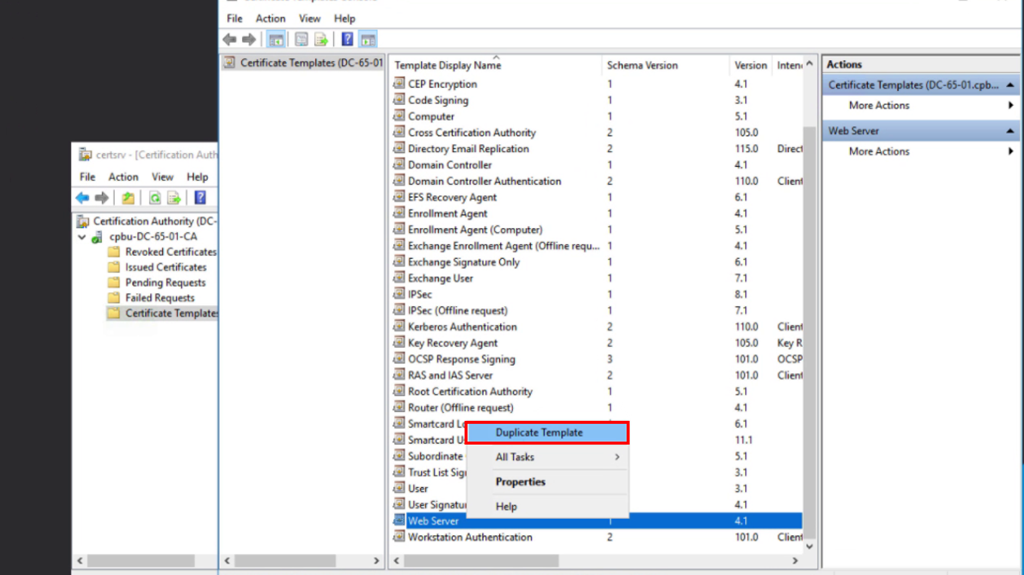Select the Issued Certificates folder
The width and height of the screenshot is (1024, 575).
pos(165,267)
